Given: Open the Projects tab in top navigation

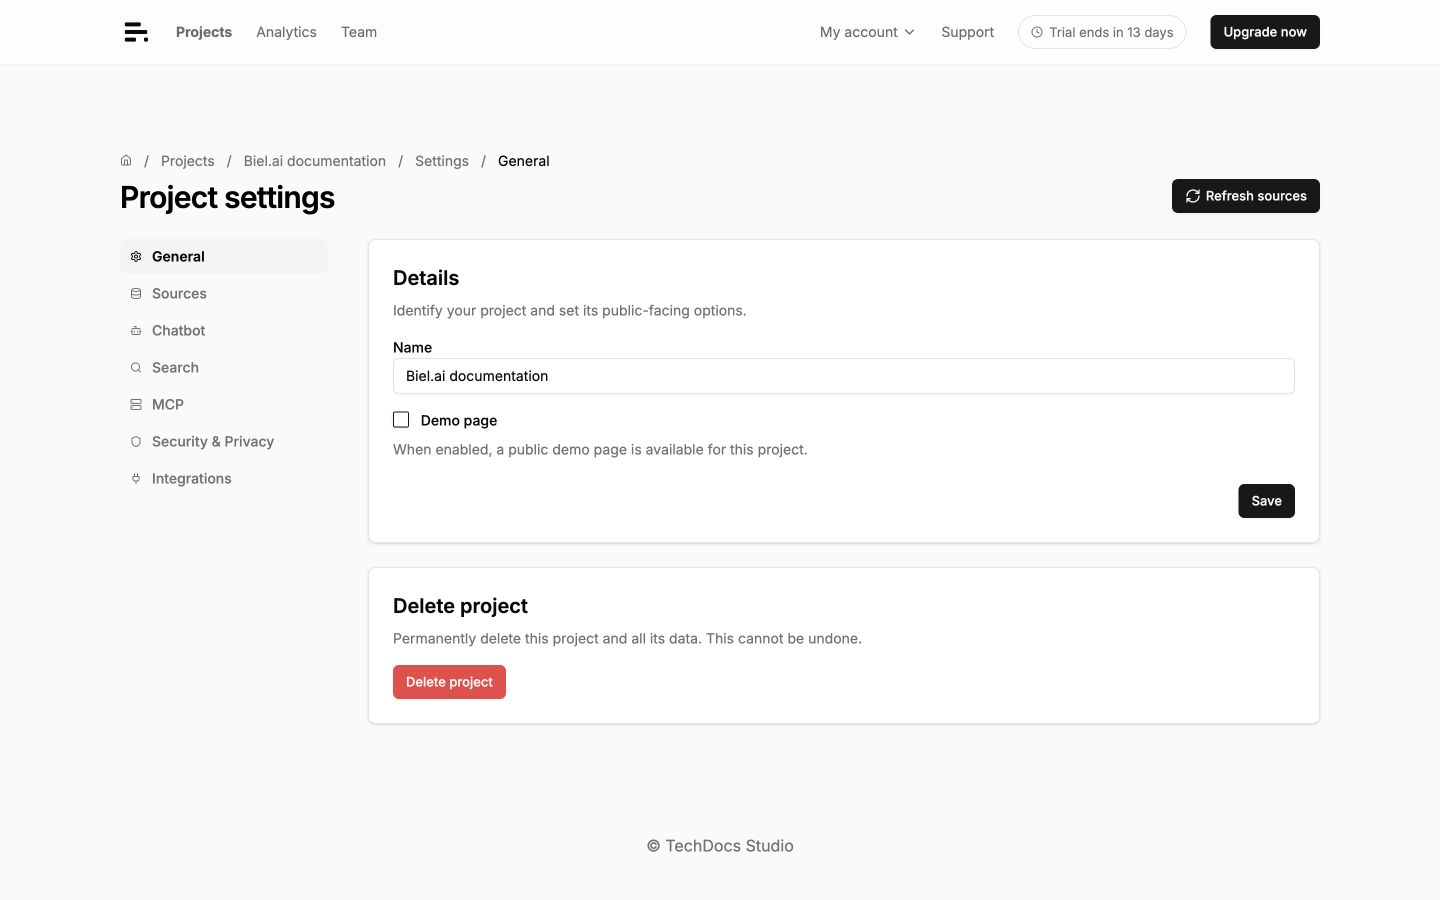Looking at the screenshot, I should [204, 32].
